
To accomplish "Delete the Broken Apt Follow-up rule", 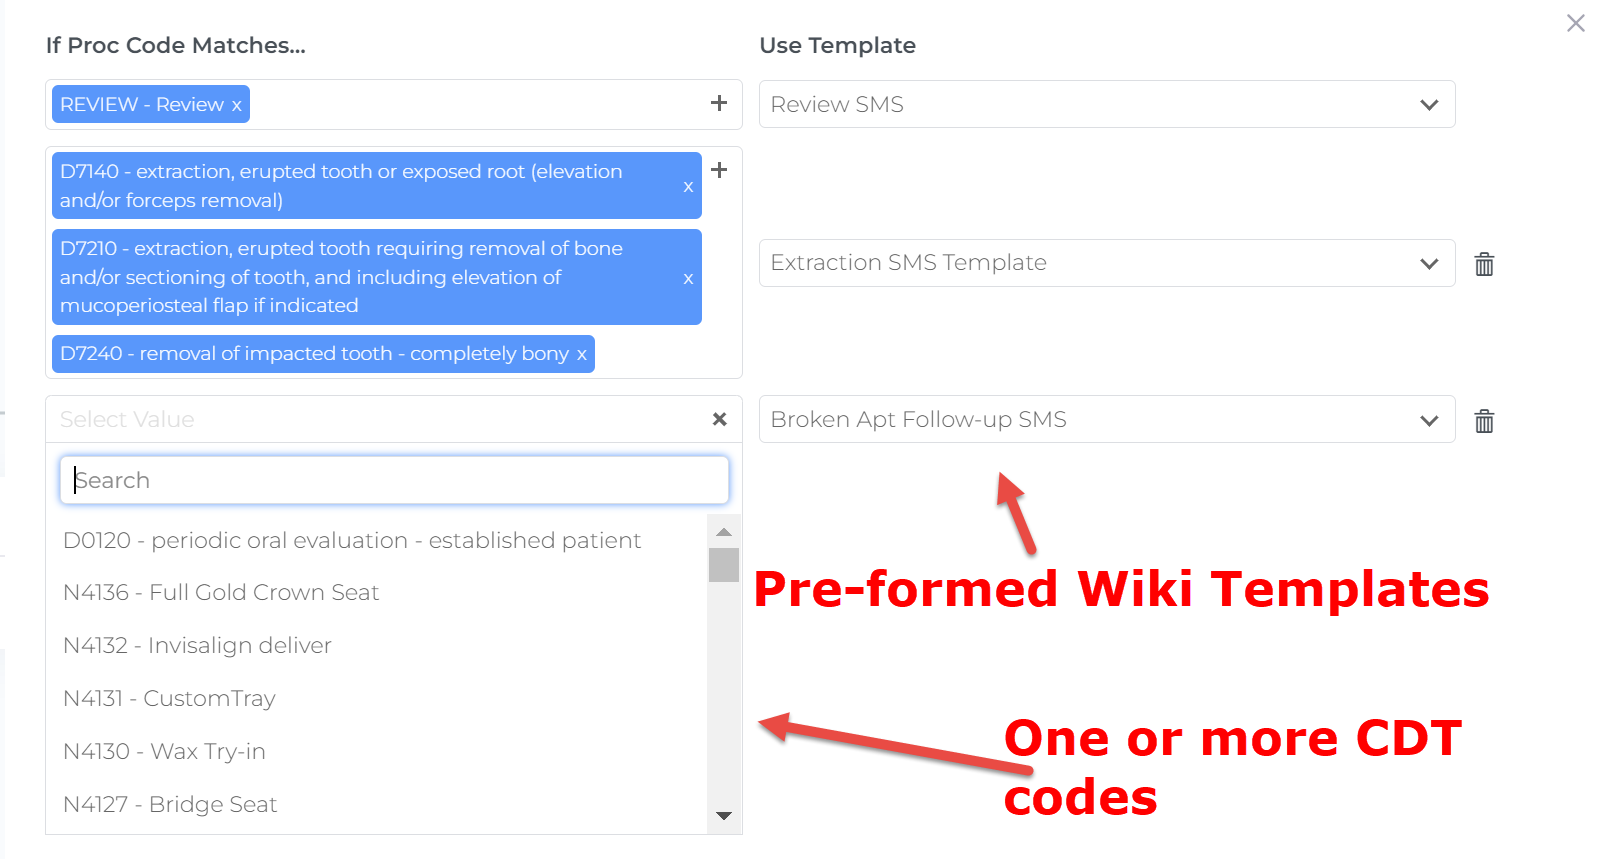I will pos(1484,421).
